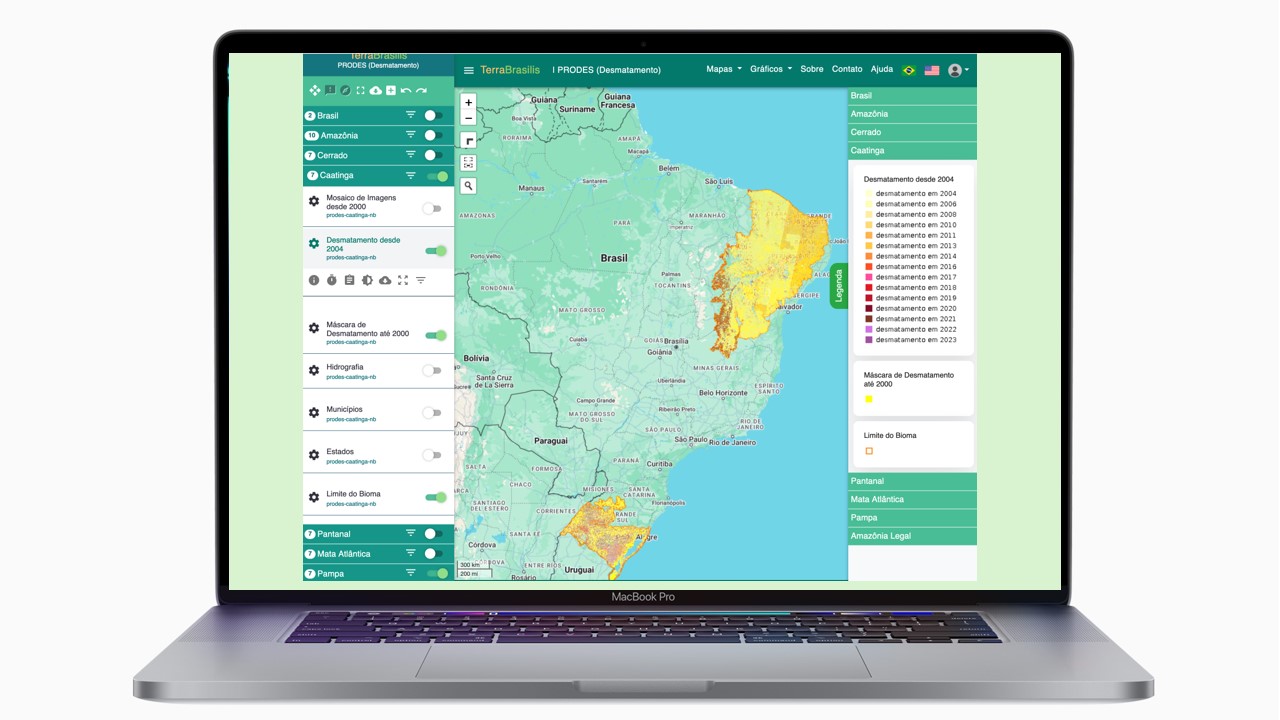Open filter options for Mata Atlântica group
The height and width of the screenshot is (720, 1280).
tap(410, 554)
